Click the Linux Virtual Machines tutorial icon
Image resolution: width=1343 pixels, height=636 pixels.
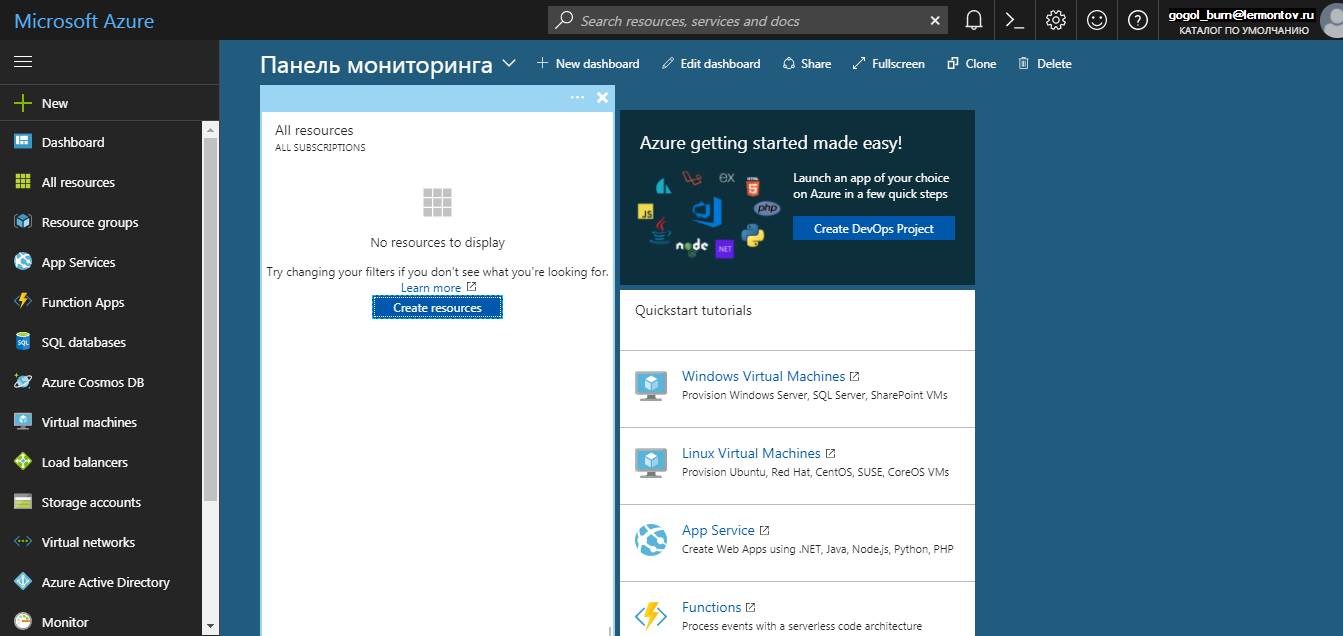(x=651, y=463)
